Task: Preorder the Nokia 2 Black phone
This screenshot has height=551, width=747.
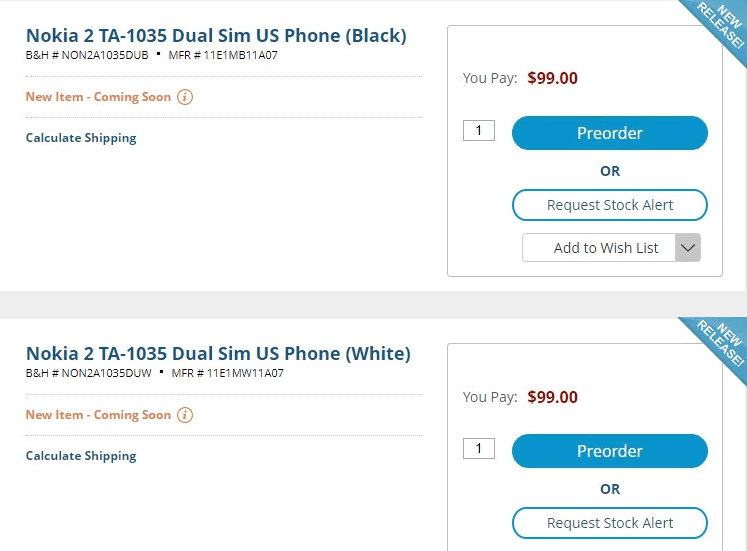Action: pos(609,133)
